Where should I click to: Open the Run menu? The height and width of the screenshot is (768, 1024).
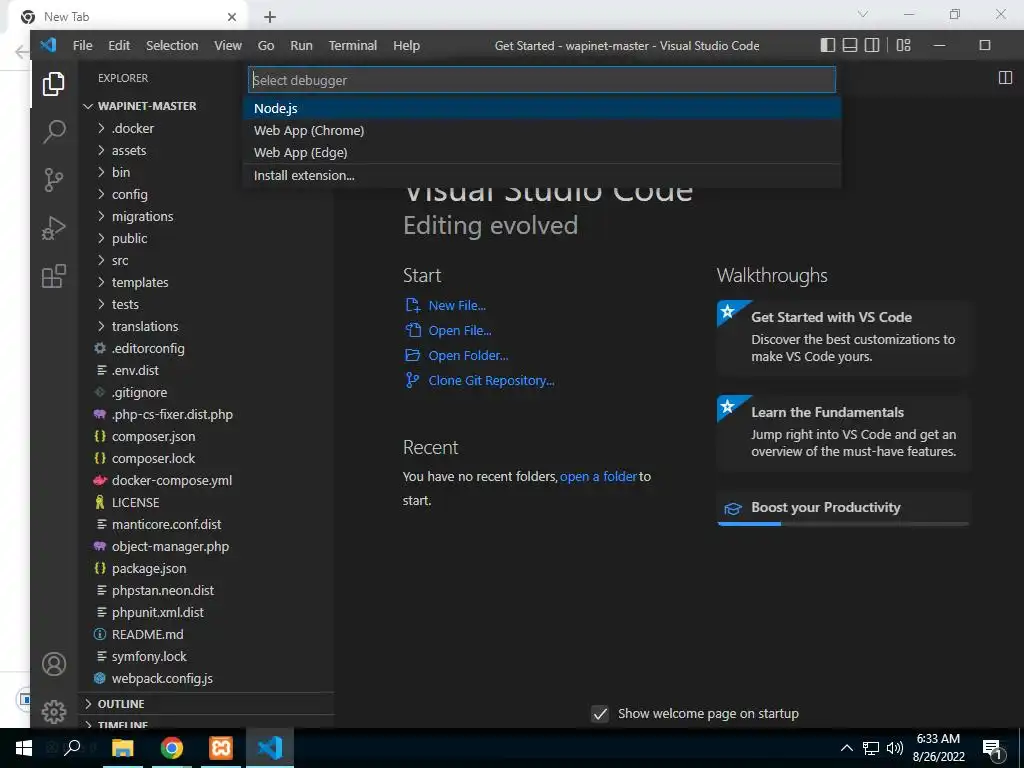pos(301,45)
